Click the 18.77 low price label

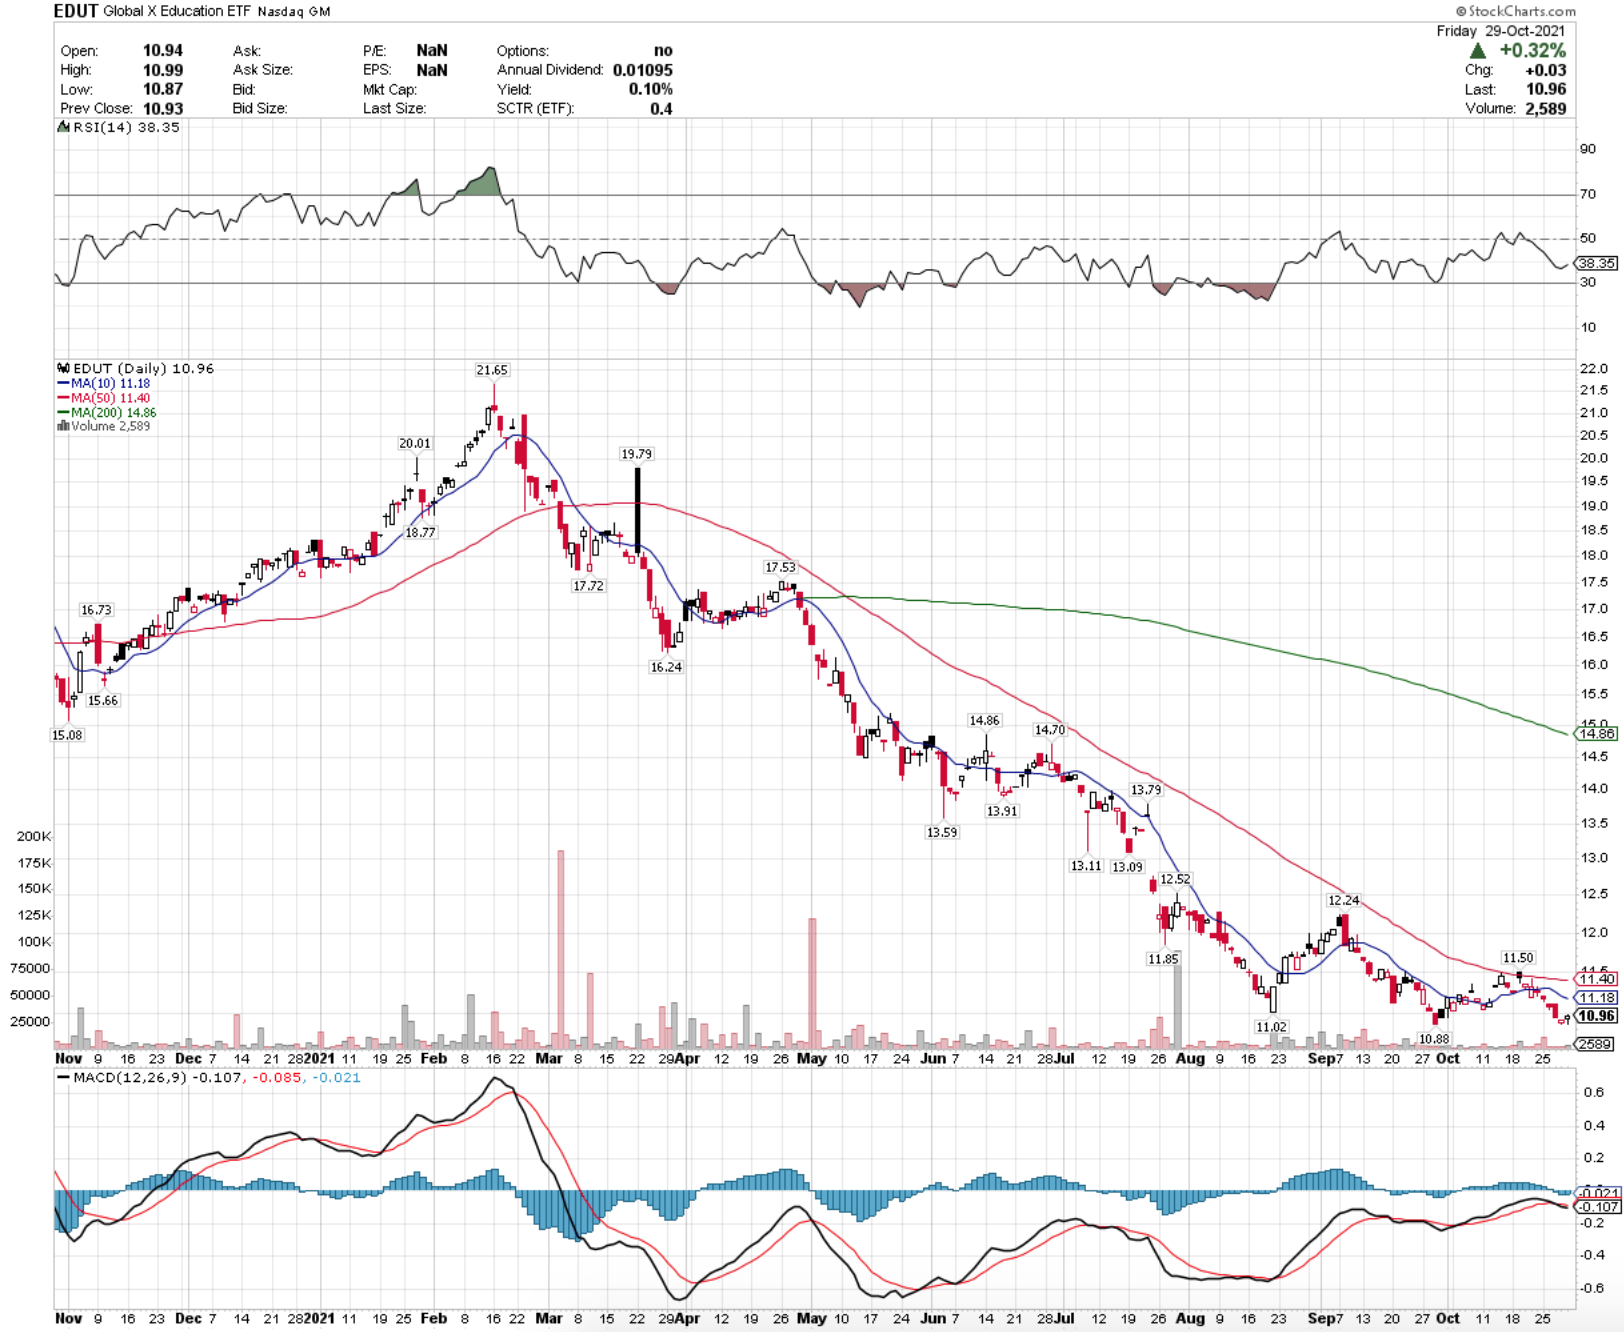coord(420,532)
